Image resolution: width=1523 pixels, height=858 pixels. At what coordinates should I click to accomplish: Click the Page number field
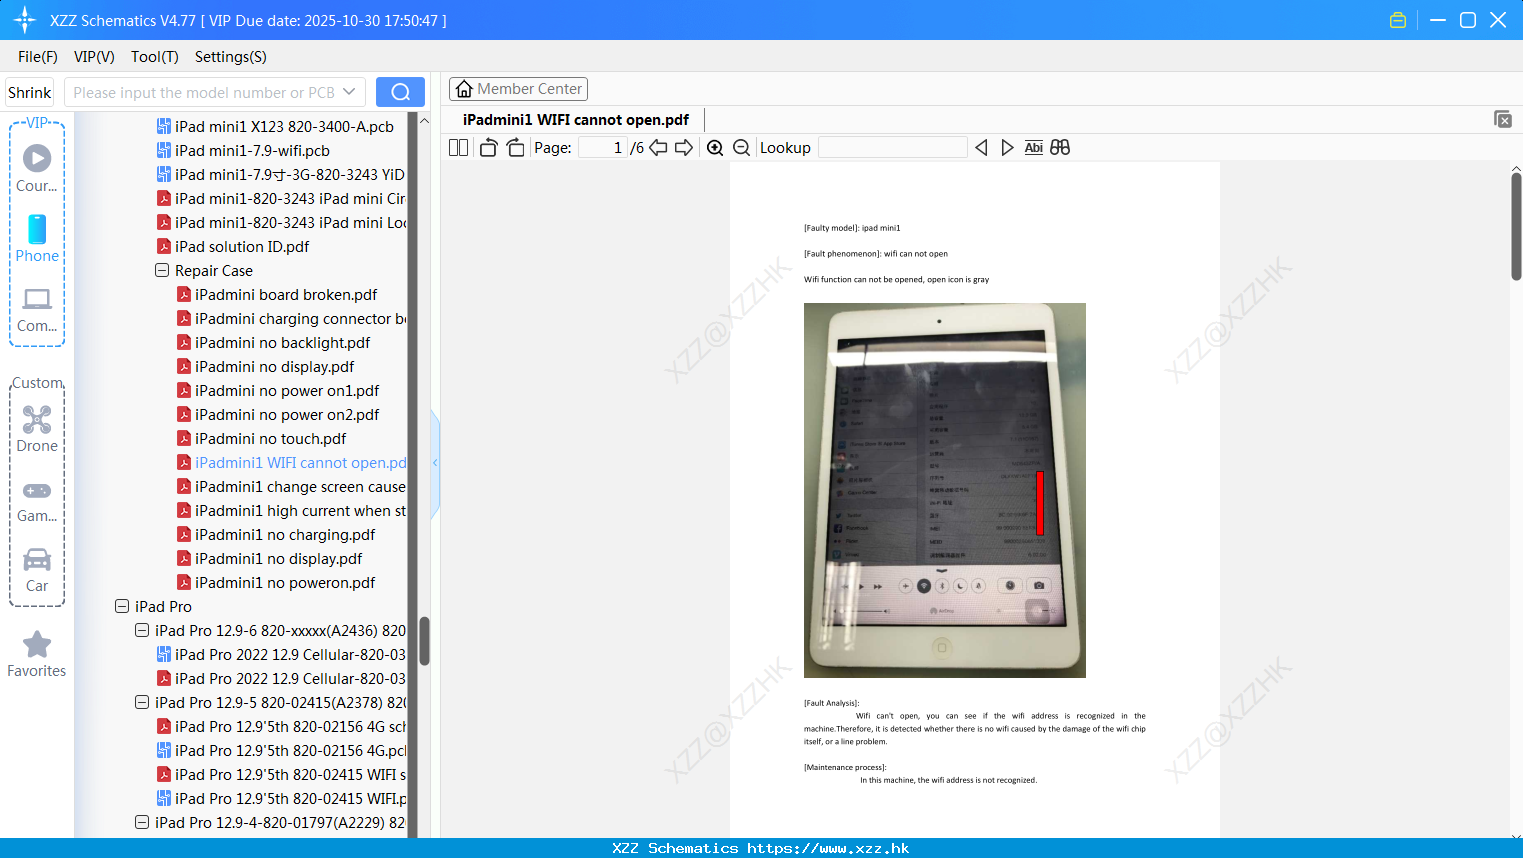coord(603,148)
